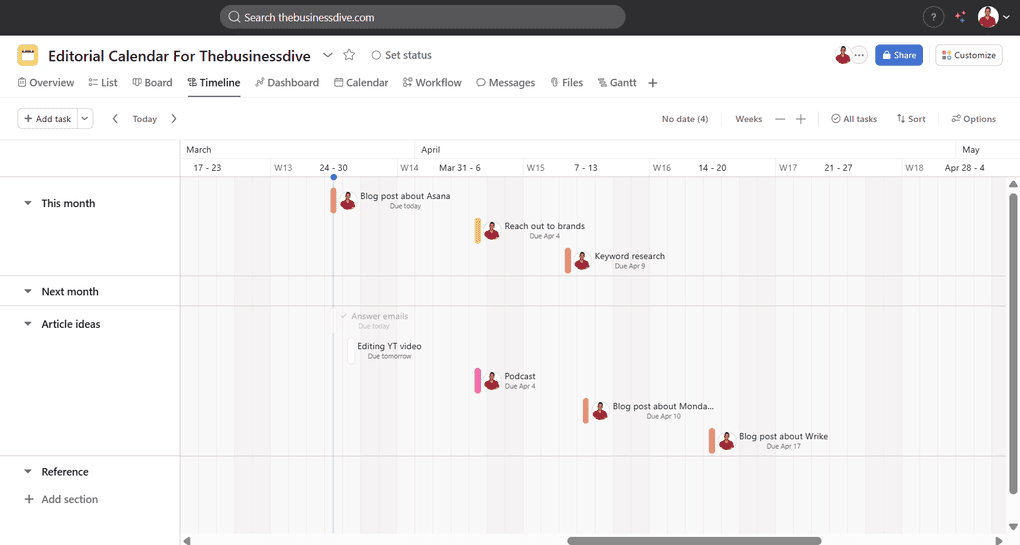Zoom out timeline with minus icon
Viewport: 1020px width, 545px height.
click(780, 119)
